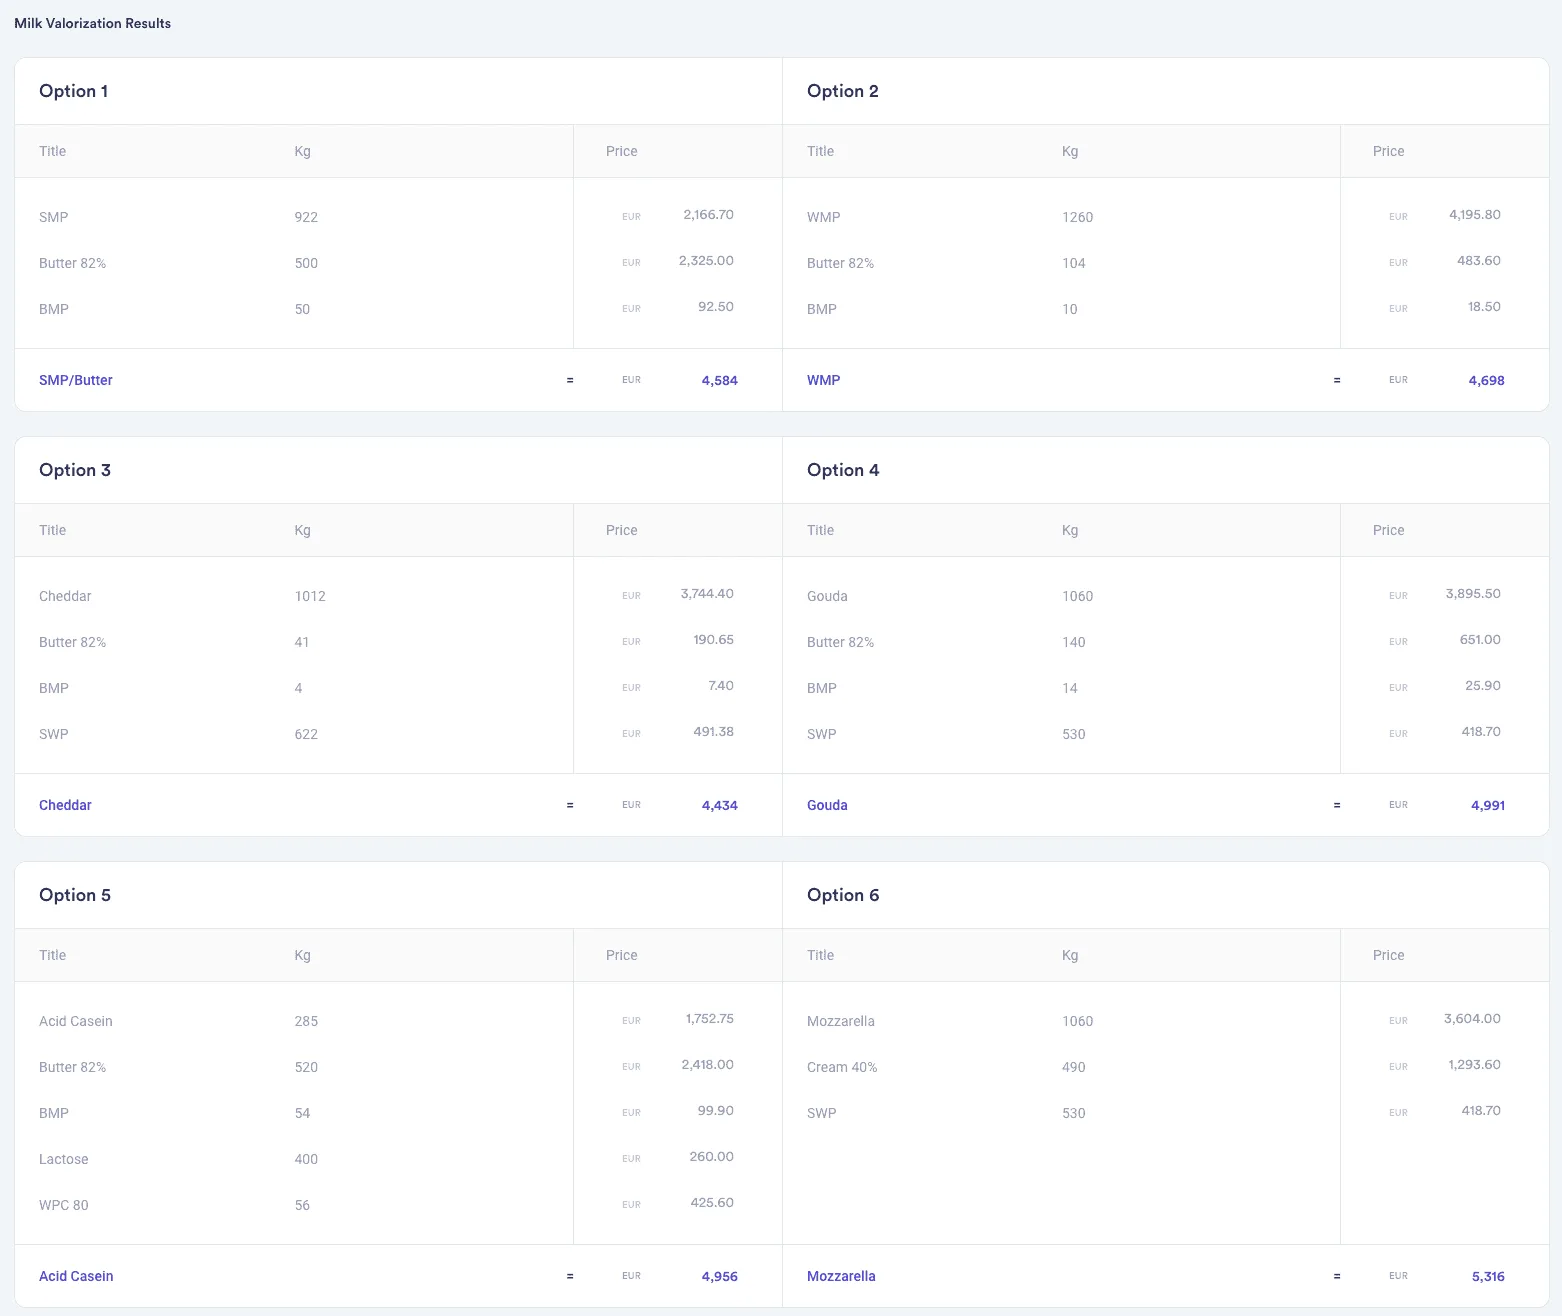1562x1316 pixels.
Task: Click the 1,293.60 price value
Action: (1474, 1065)
